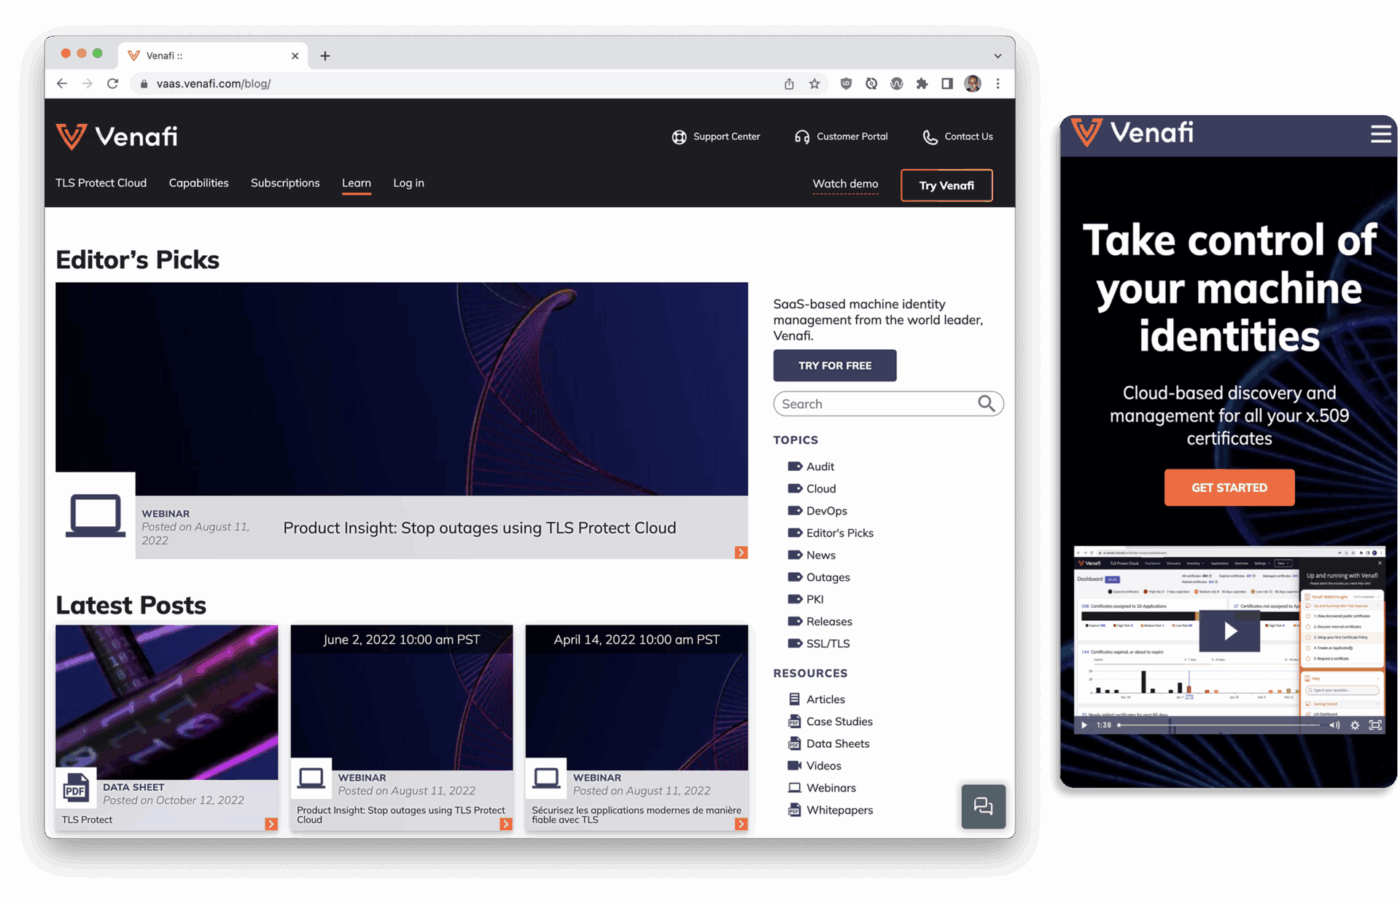Click the GET STARTED button in mobile view
This screenshot has width=1400, height=903.
pos(1229,487)
